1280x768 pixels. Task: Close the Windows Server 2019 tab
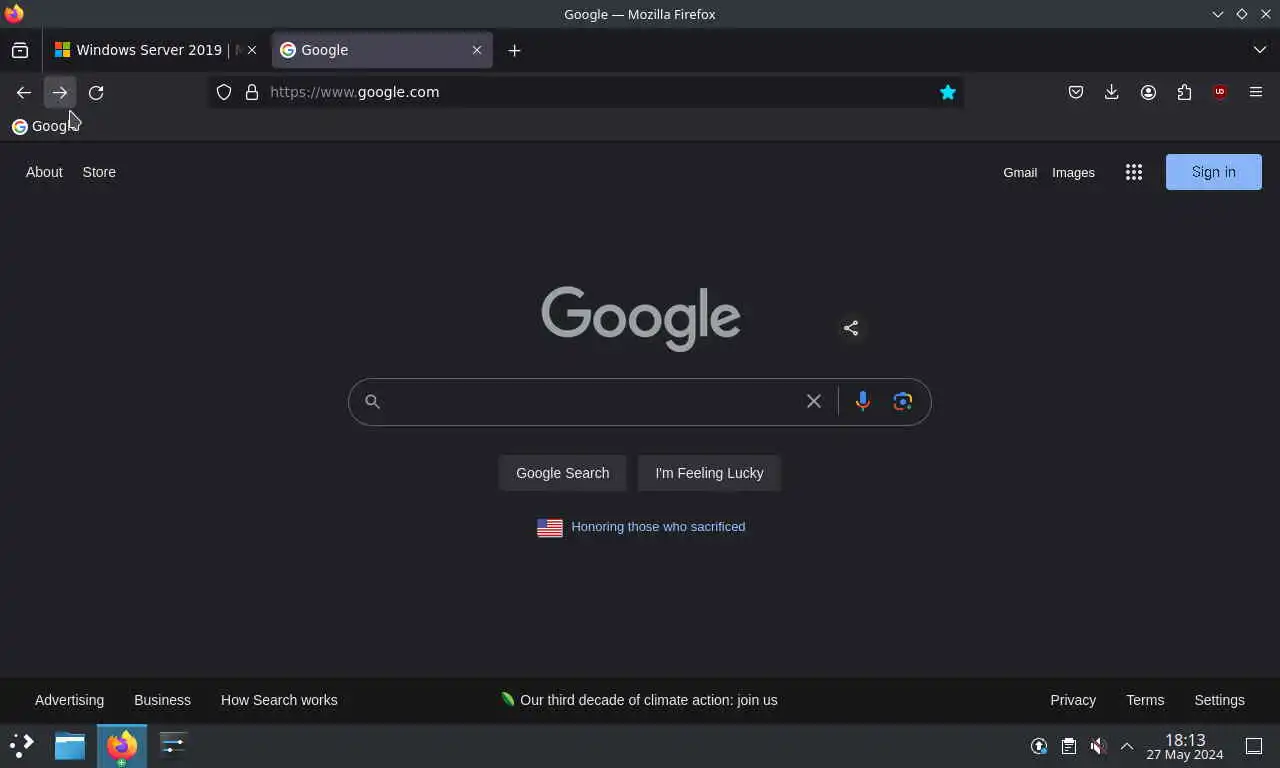(252, 50)
